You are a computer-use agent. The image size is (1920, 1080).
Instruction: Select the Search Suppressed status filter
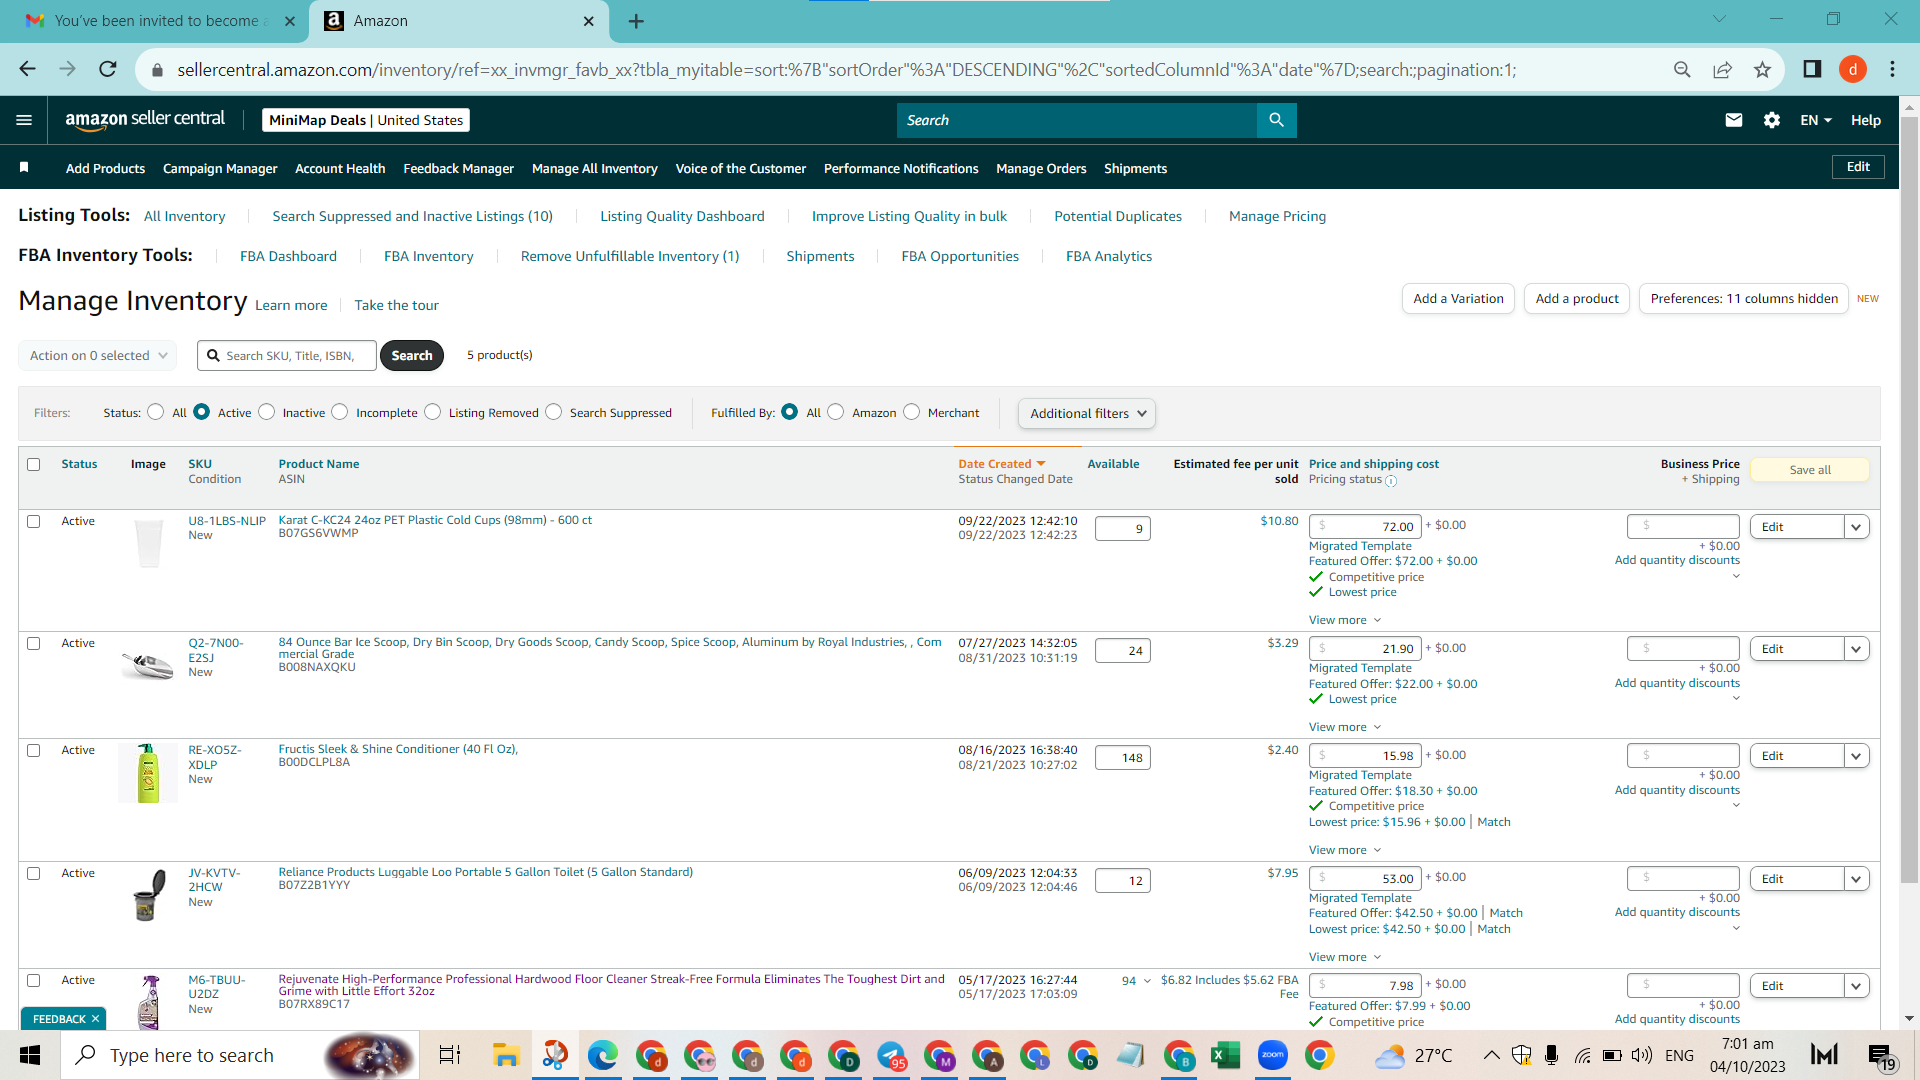554,412
